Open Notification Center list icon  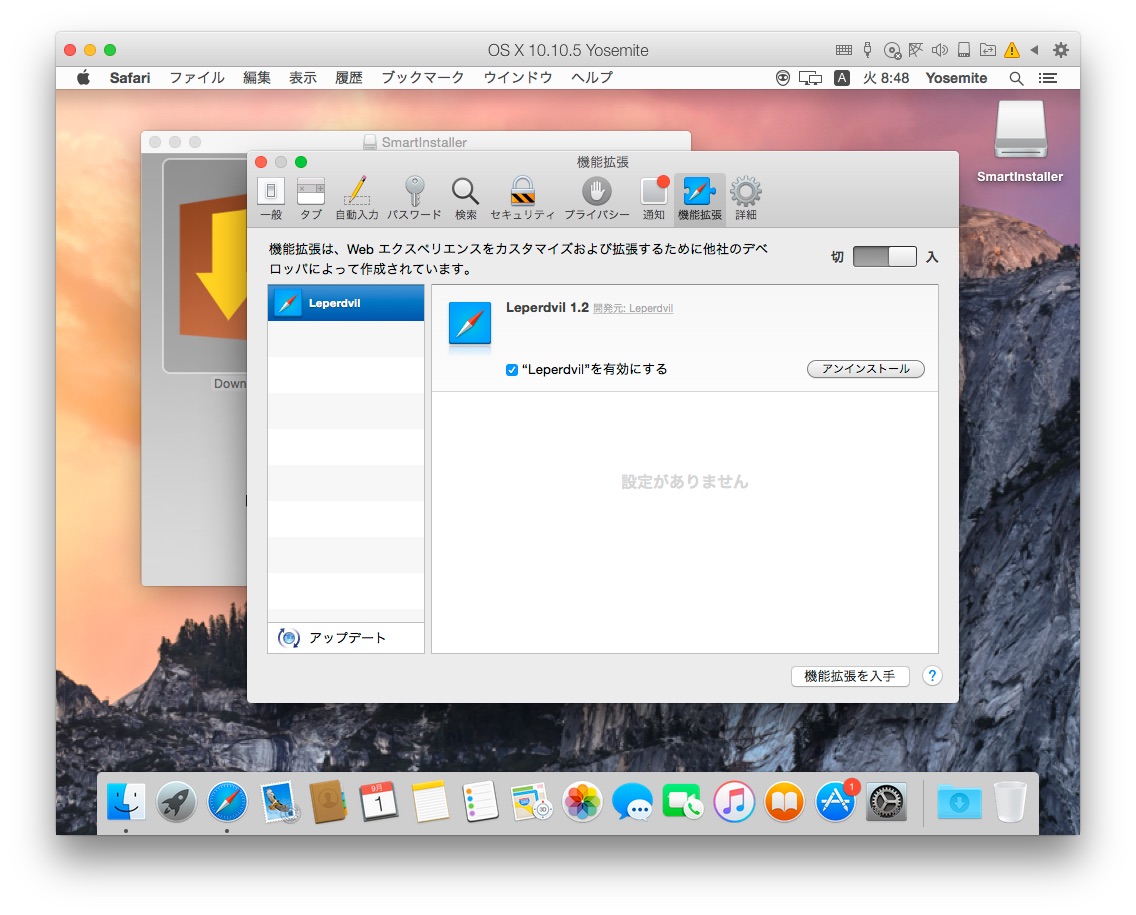pyautogui.click(x=1048, y=78)
